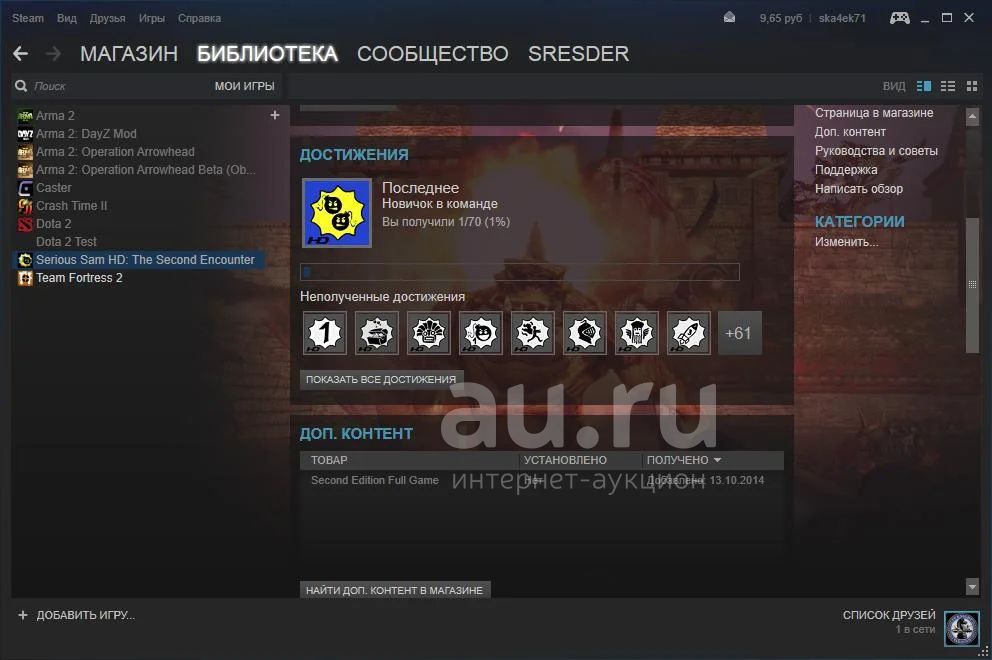Viewport: 992px width, 660px height.
Task: Select the bearded face locked achievement icon
Action: (x=636, y=332)
